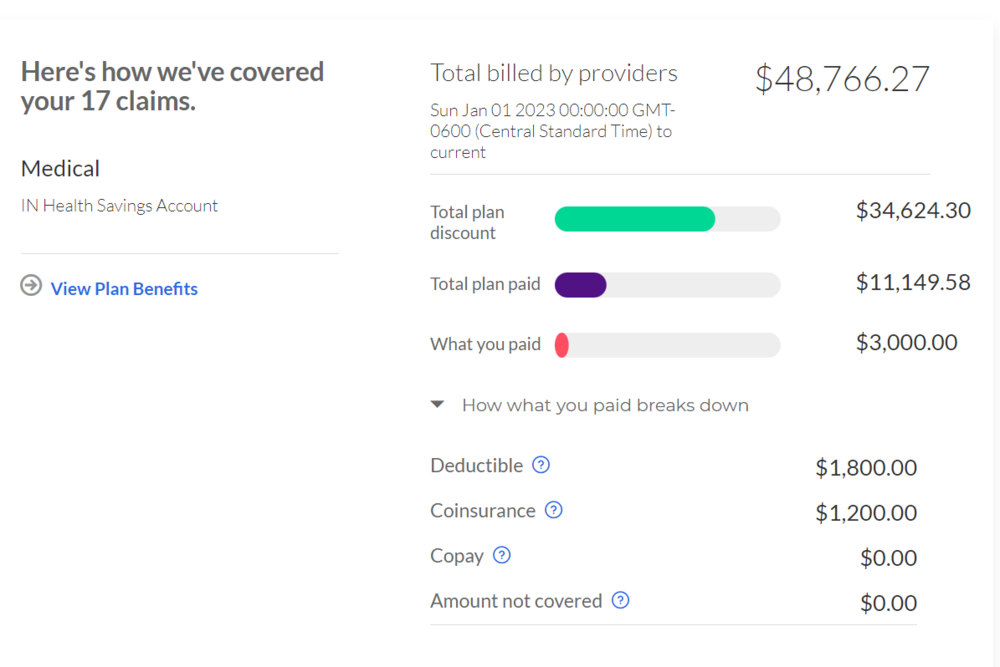Click 'How what you paid breaks down' heading
This screenshot has height=667, width=1000.
tap(605, 405)
